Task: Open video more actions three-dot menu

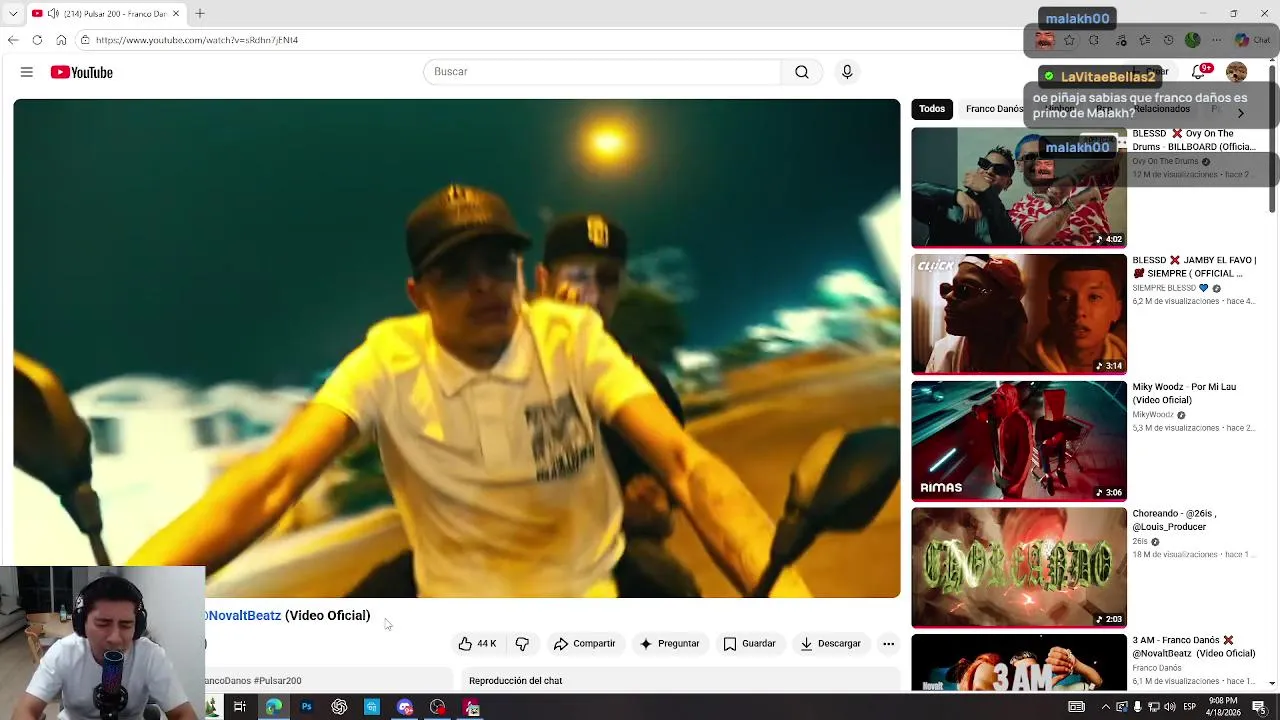Action: [888, 644]
